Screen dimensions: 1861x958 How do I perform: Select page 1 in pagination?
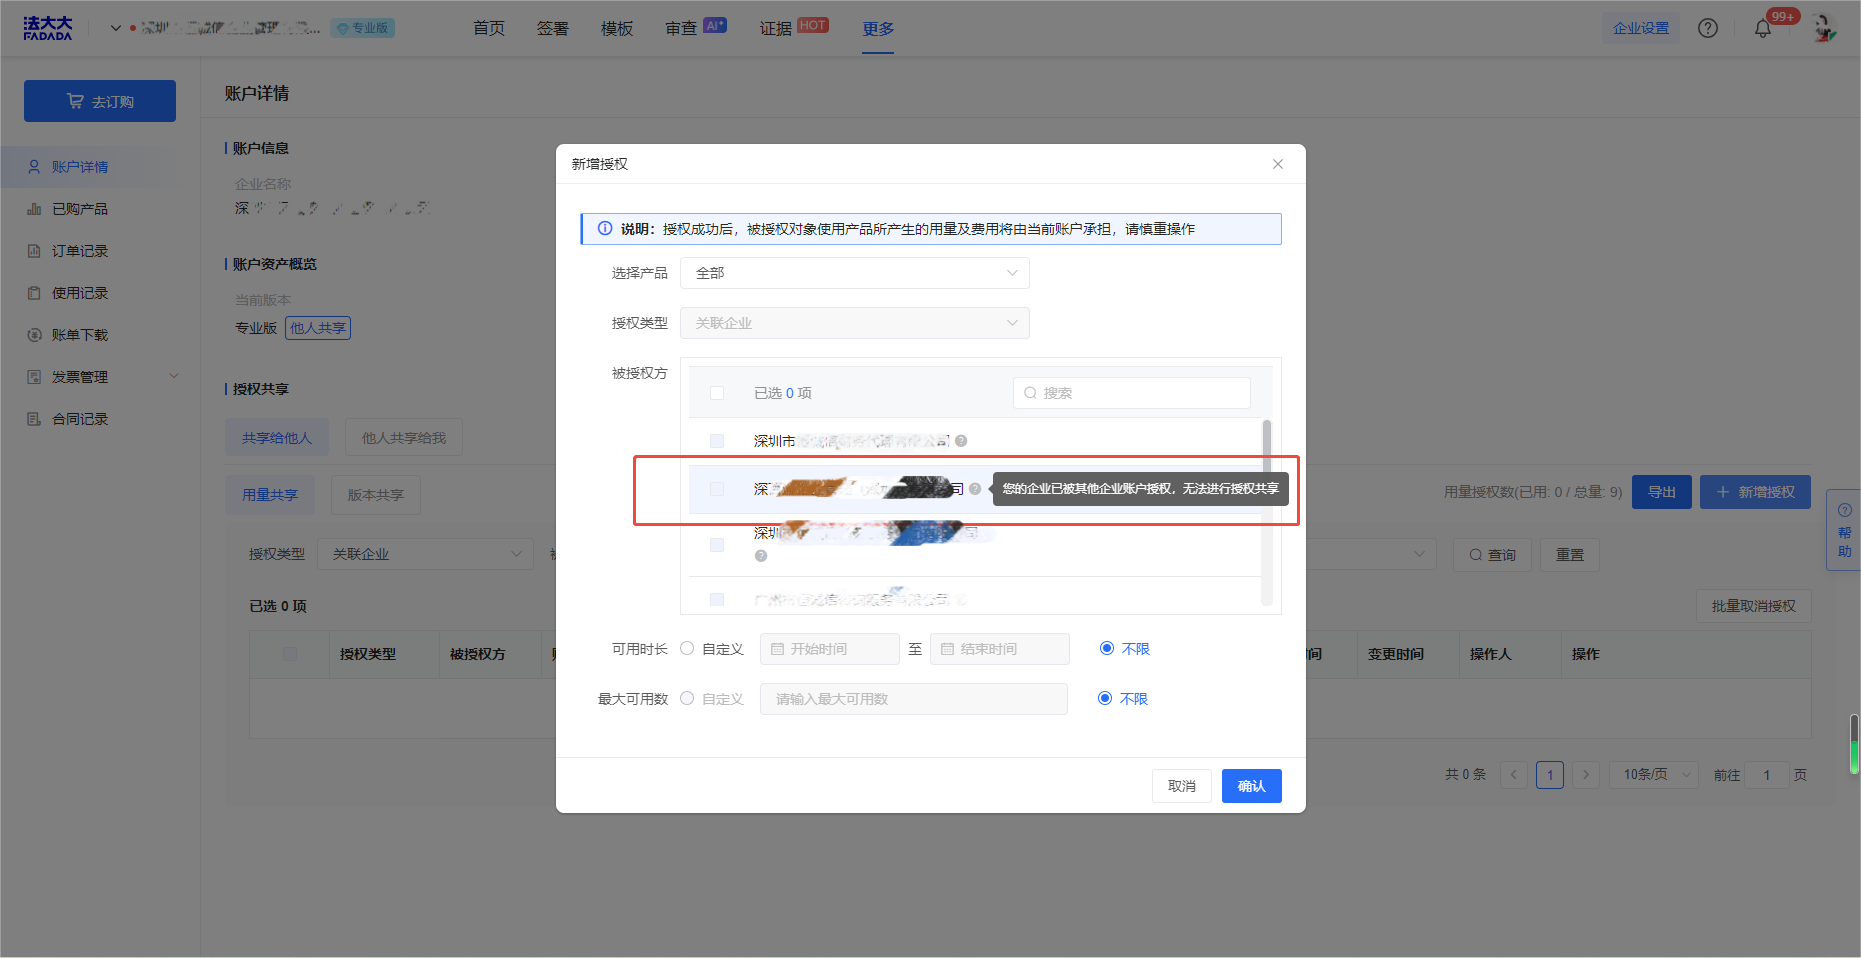(1550, 775)
